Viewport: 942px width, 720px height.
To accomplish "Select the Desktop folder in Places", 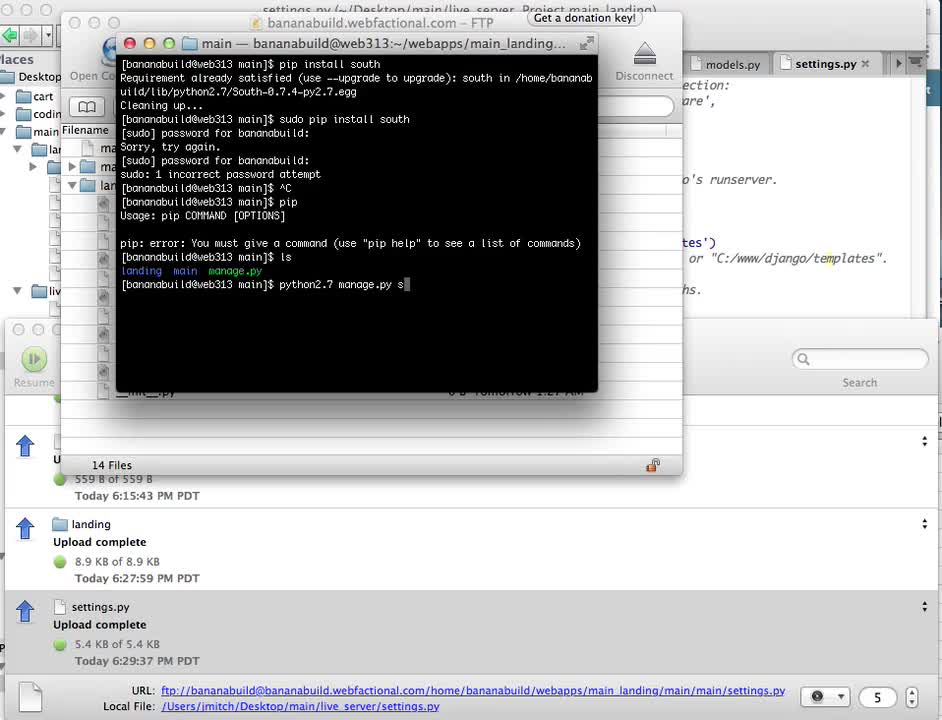I will [x=31, y=77].
